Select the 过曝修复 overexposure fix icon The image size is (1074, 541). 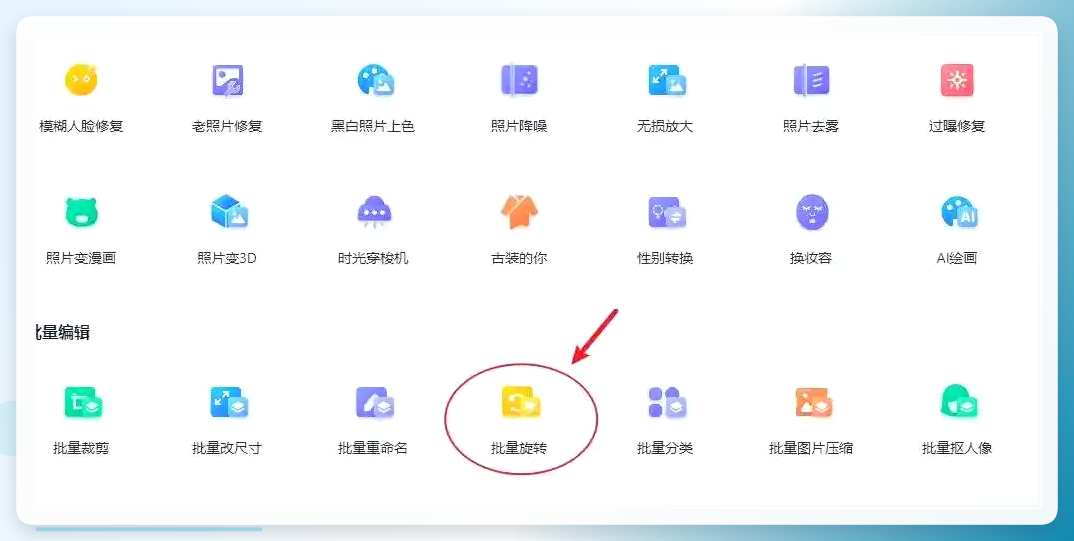(957, 80)
